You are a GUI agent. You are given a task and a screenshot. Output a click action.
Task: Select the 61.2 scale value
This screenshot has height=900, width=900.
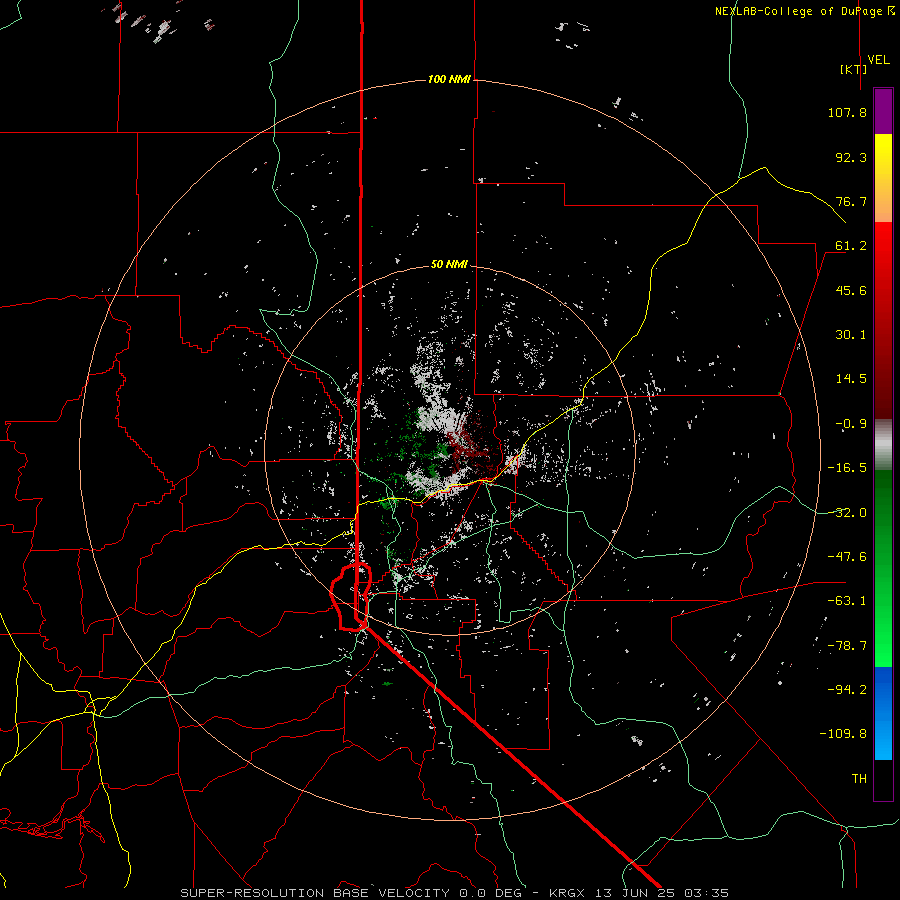click(x=851, y=246)
